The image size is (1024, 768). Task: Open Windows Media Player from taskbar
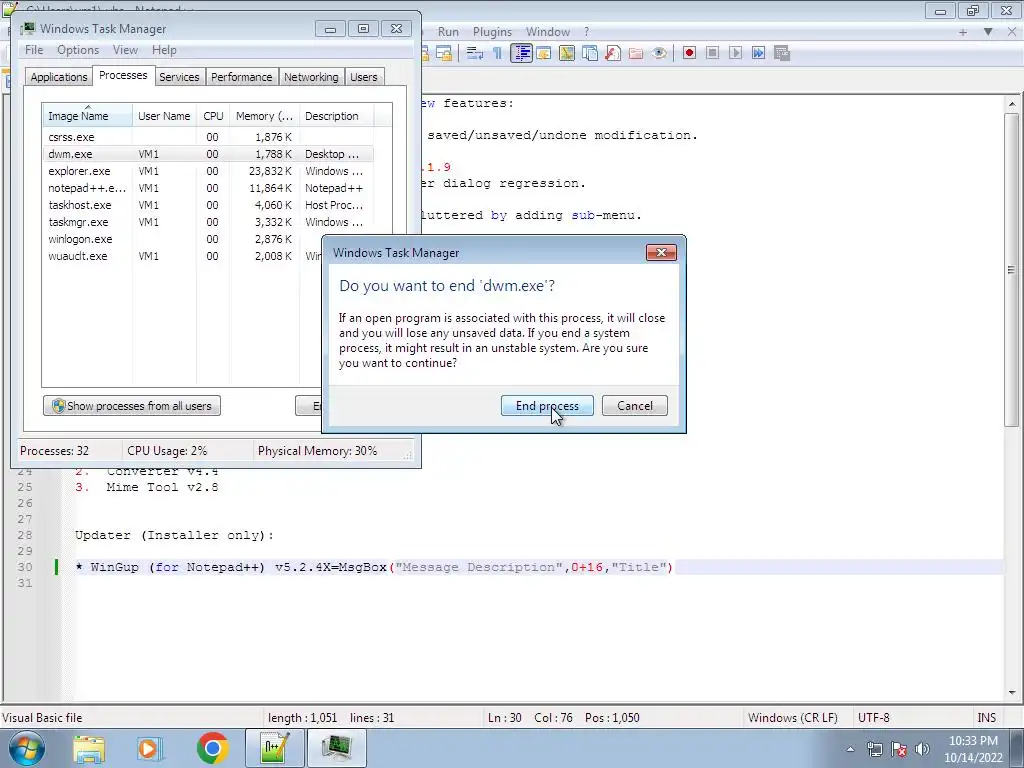[x=149, y=748]
